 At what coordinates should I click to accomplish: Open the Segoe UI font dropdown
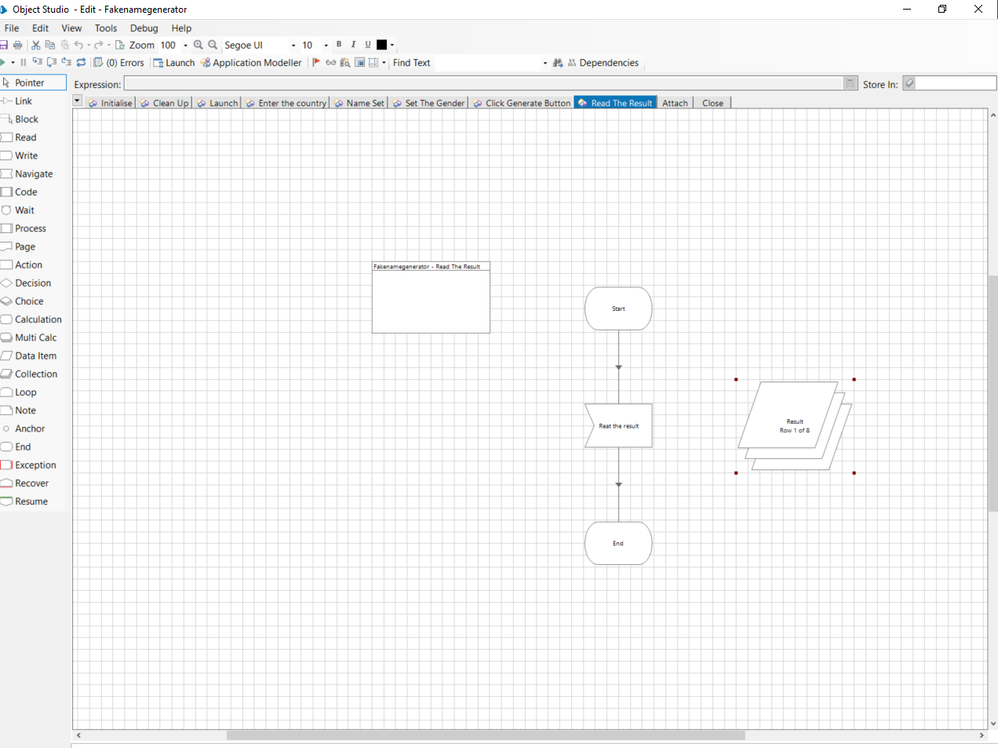(293, 45)
